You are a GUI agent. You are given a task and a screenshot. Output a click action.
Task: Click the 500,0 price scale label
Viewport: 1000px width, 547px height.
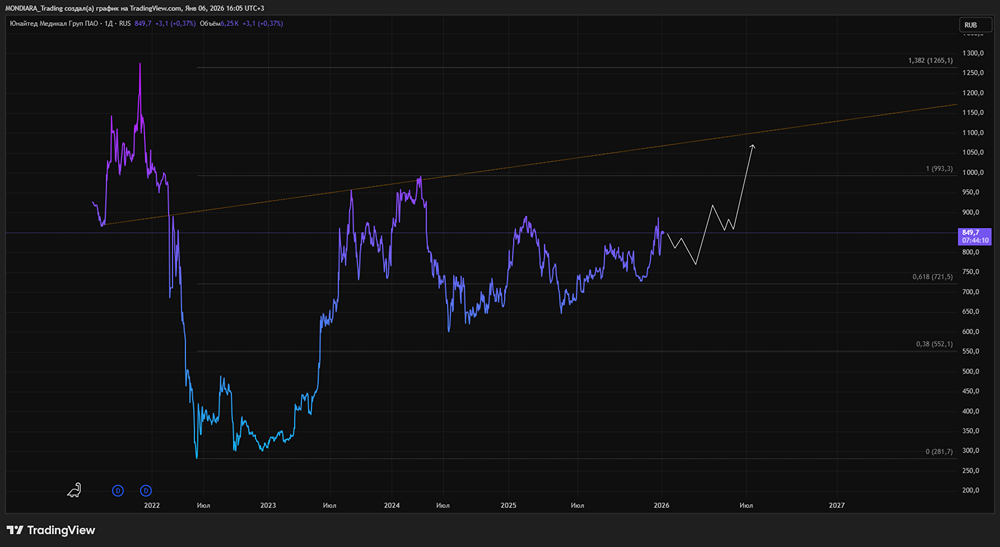coord(973,372)
